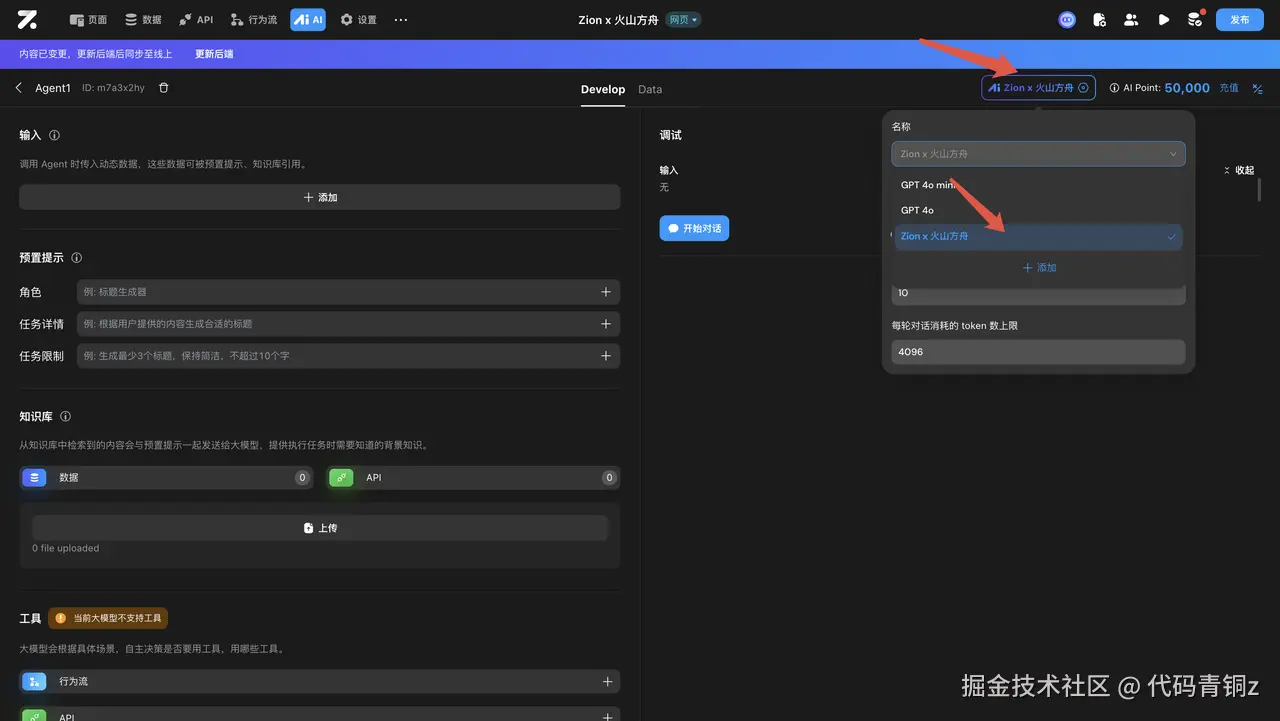Select GPT 4o from model list
This screenshot has height=721, width=1280.
[1038, 210]
